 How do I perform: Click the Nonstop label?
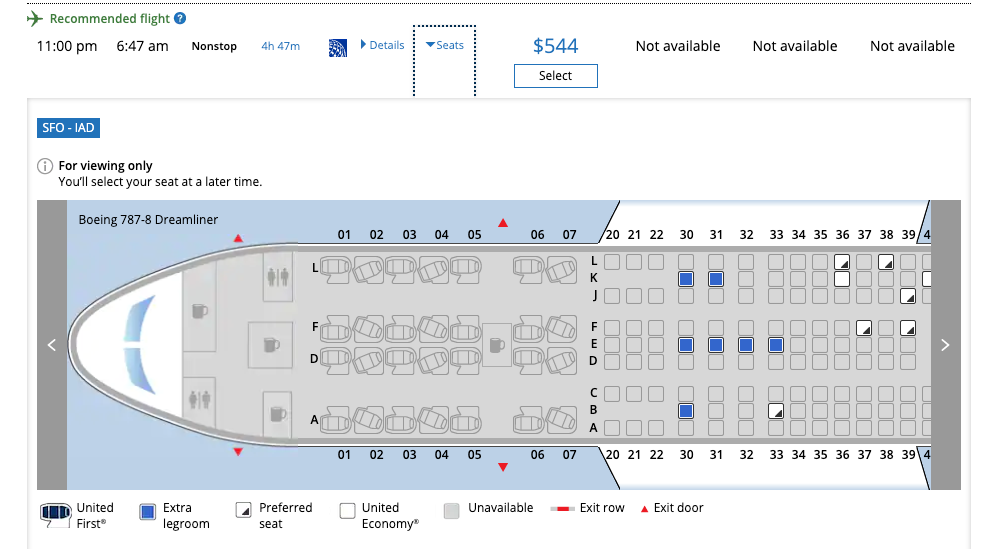point(214,46)
